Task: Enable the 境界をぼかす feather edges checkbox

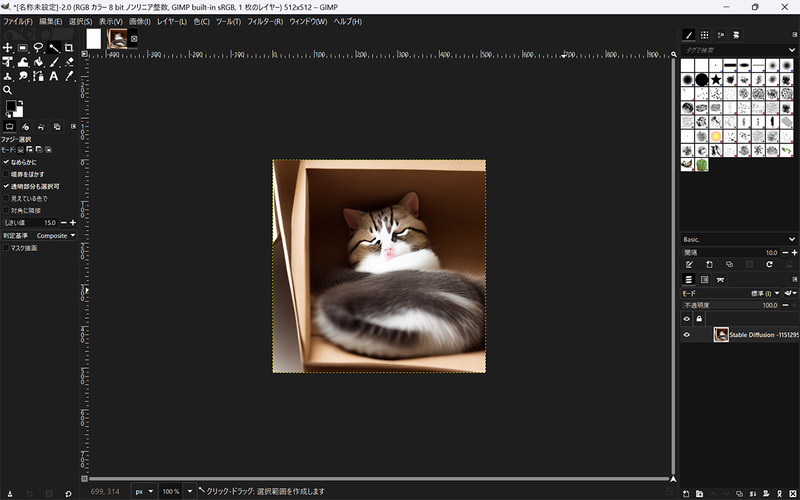Action: (x=6, y=174)
